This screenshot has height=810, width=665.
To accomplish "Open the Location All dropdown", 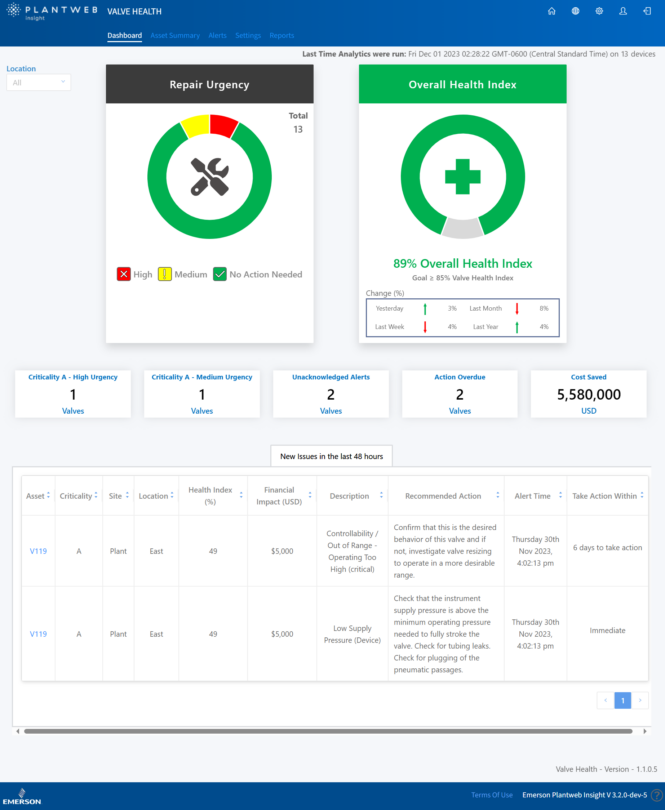I will [38, 83].
